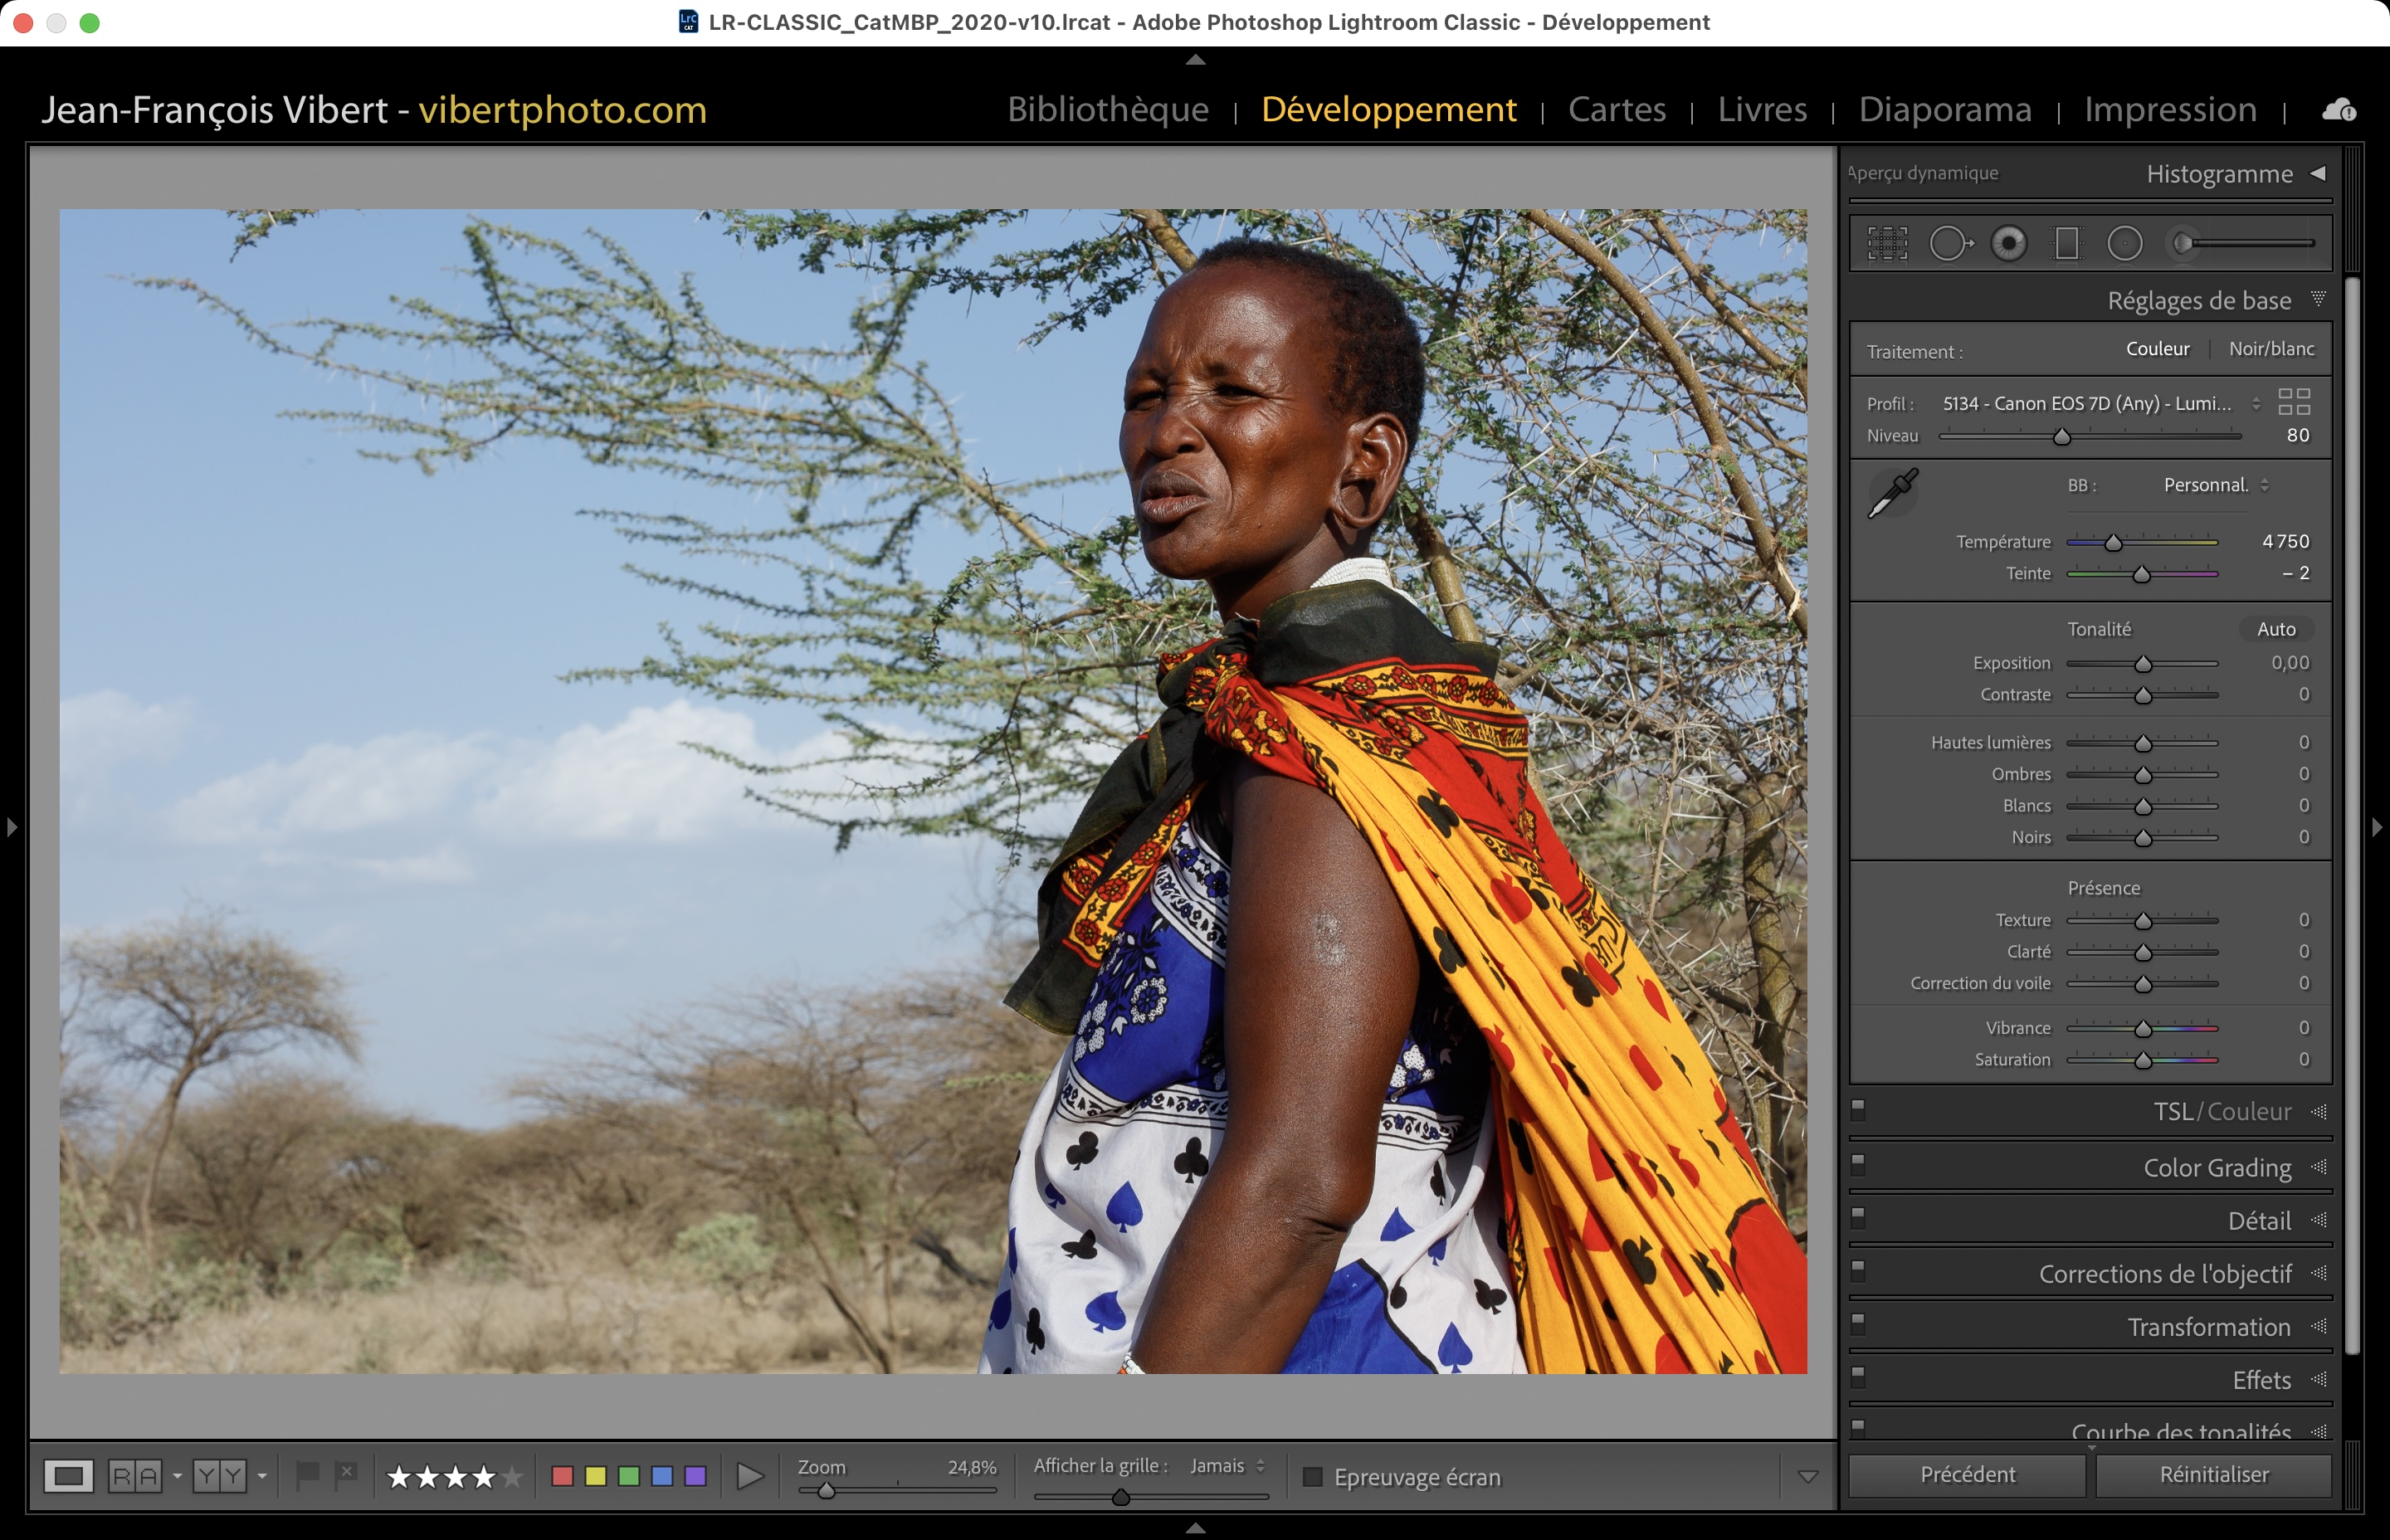Switch treatment to Noir/blanc
This screenshot has height=1540, width=2390.
coord(2271,349)
